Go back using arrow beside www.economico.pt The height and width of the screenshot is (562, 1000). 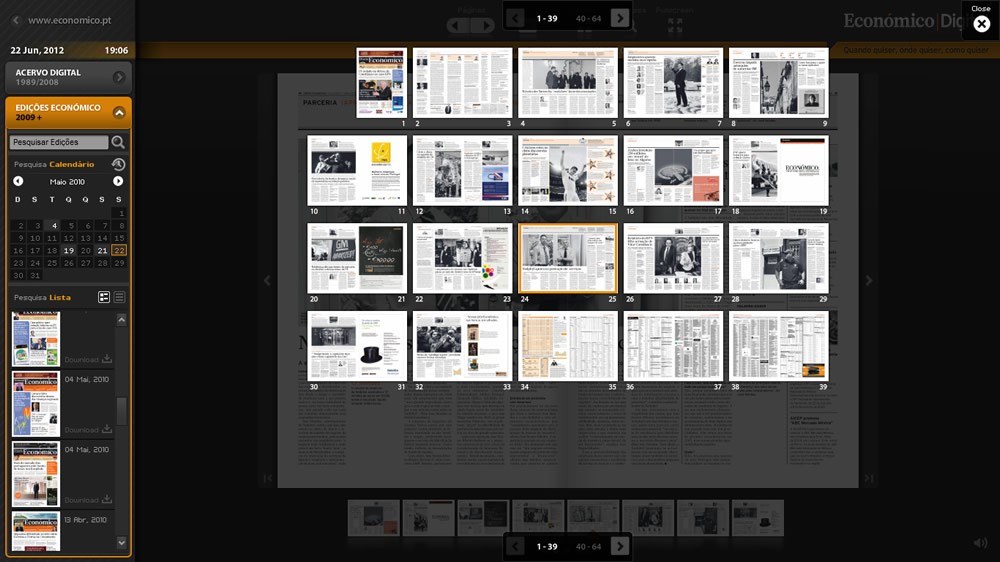click(16, 20)
